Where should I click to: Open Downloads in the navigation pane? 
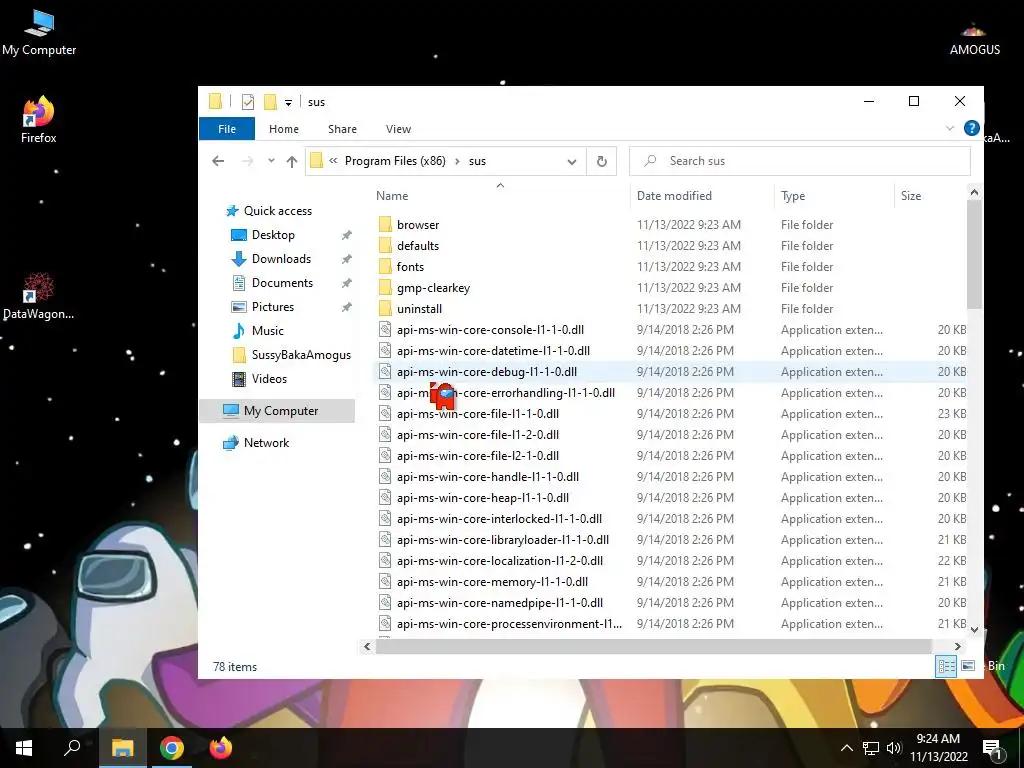281,259
